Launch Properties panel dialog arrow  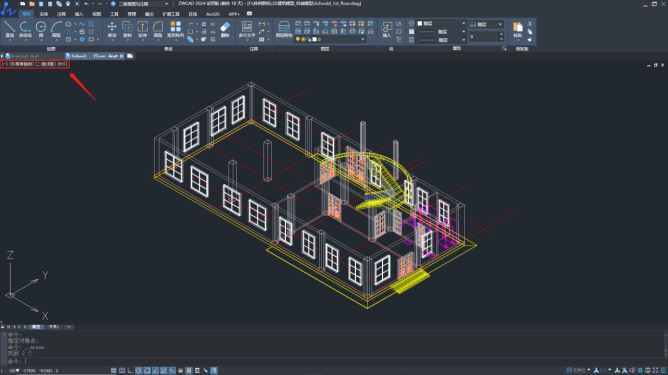pyautogui.click(x=504, y=49)
